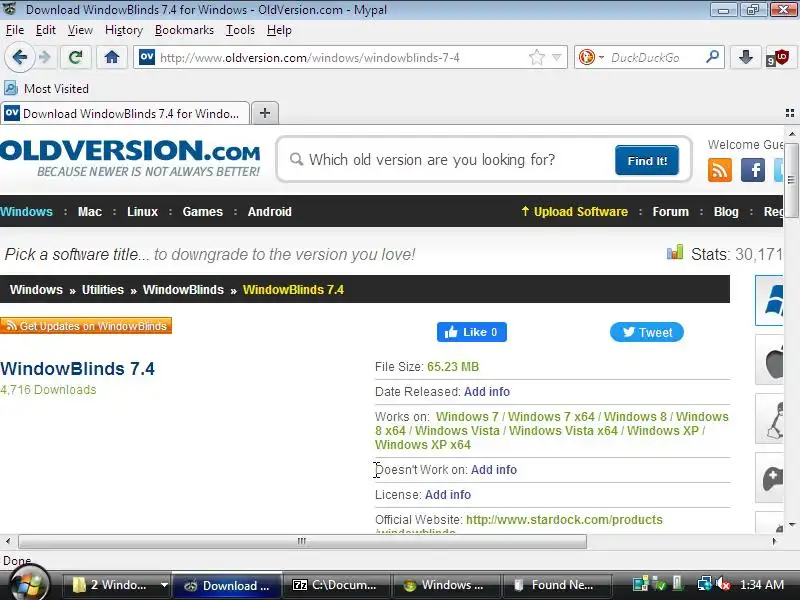The height and width of the screenshot is (600, 800).
Task: Click the OldVersion site identity icon in address bar
Action: pyautogui.click(x=147, y=57)
